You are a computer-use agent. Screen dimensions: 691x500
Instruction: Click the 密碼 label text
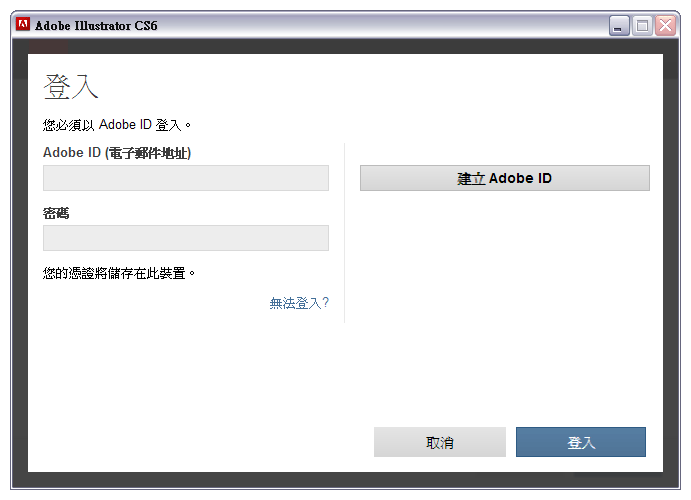56,213
